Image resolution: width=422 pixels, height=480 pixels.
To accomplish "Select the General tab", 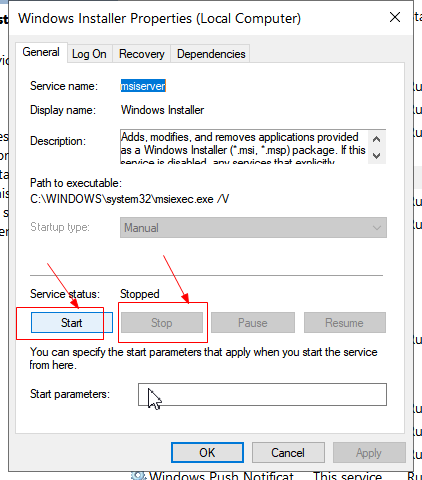I will [41, 52].
